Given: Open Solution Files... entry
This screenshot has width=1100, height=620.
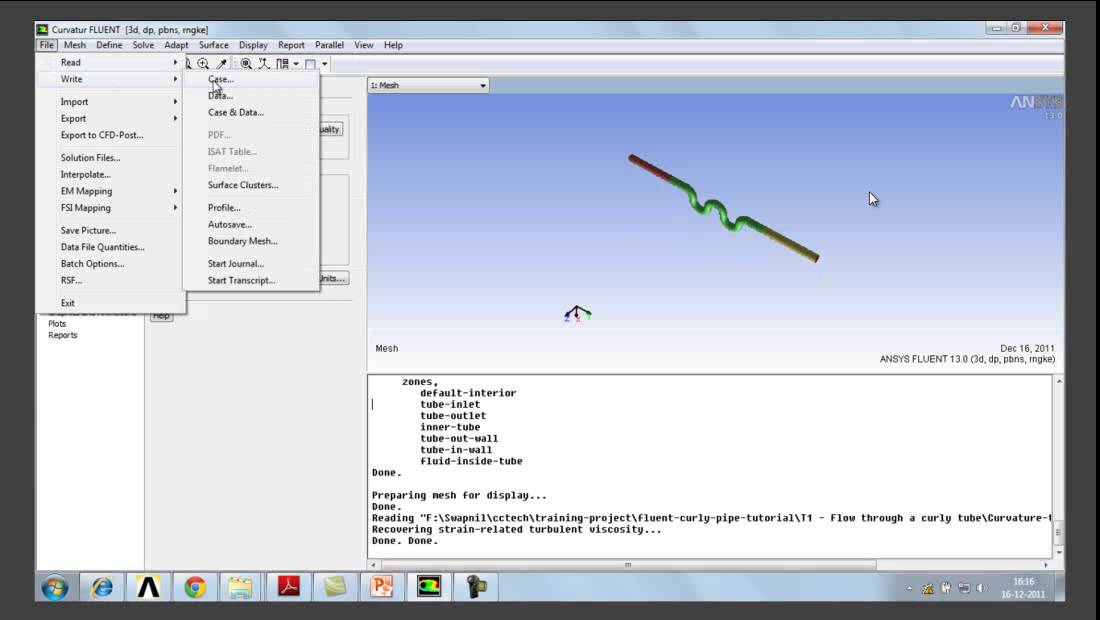Looking at the screenshot, I should tap(90, 158).
